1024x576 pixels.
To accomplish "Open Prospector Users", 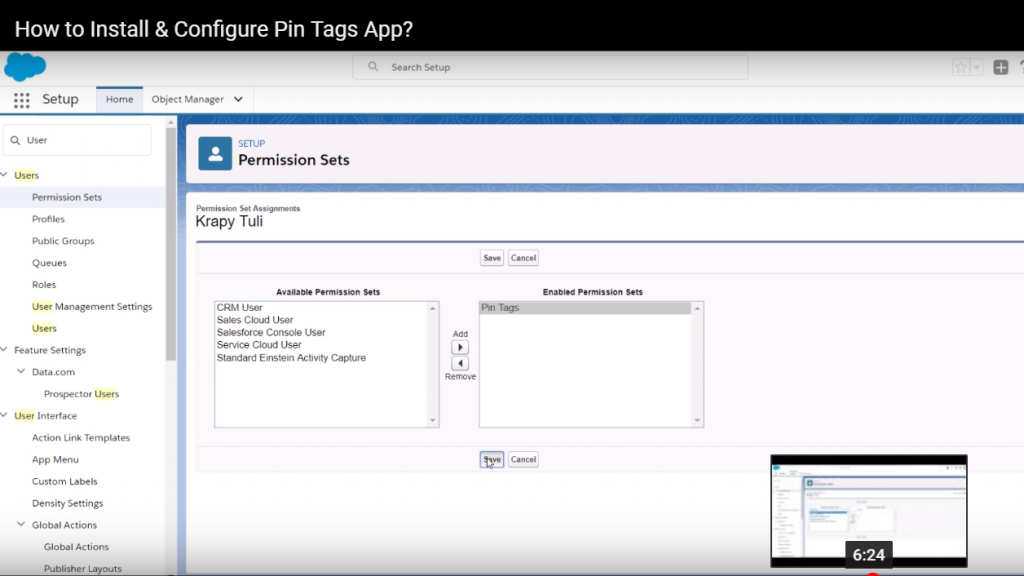I will pos(81,394).
